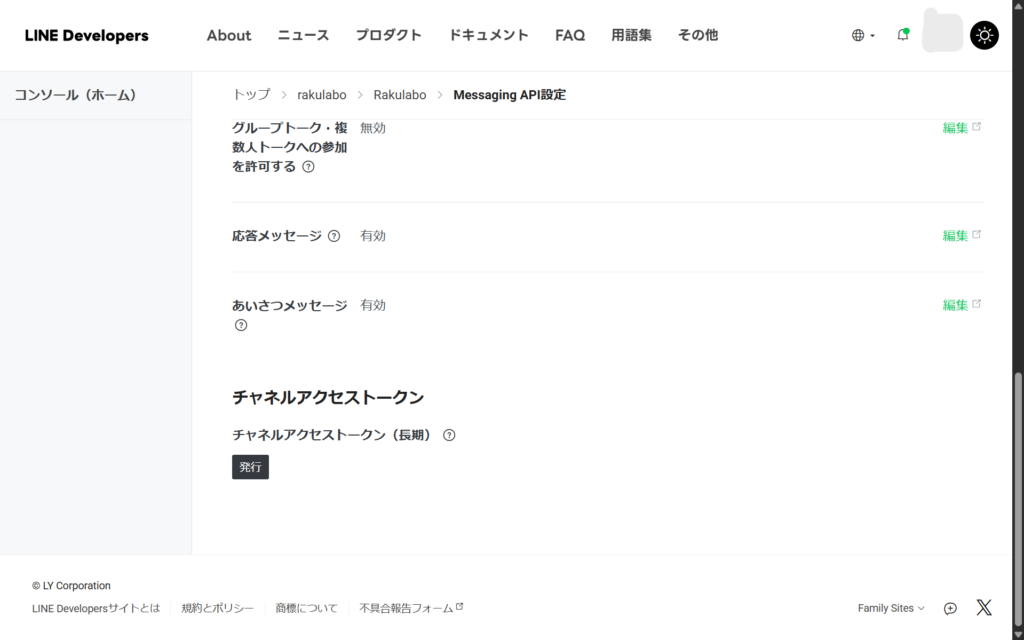Click the profile avatar thumbnail
This screenshot has height=640, width=1024.
pos(942,33)
